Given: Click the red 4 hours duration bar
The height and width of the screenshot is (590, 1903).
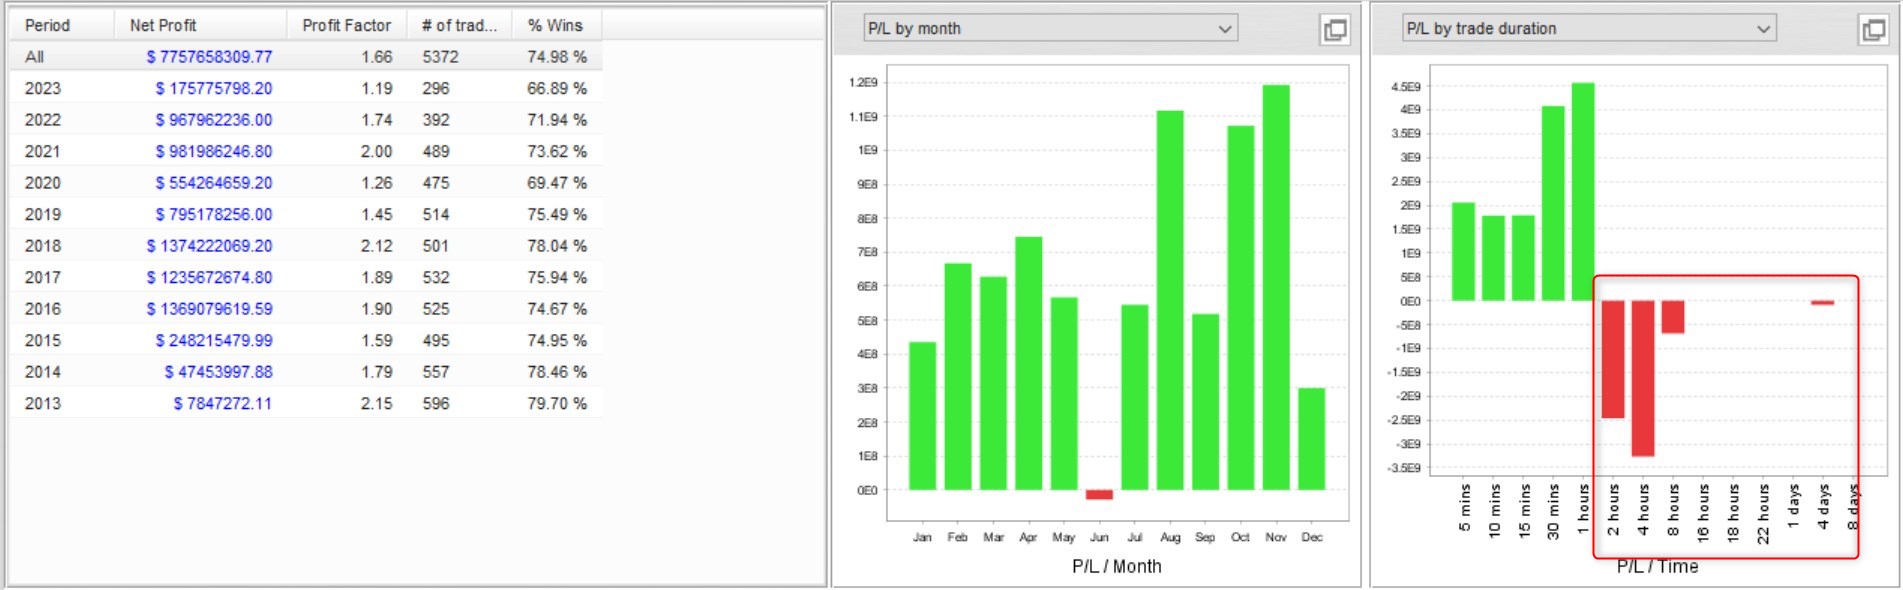Looking at the screenshot, I should (1643, 378).
